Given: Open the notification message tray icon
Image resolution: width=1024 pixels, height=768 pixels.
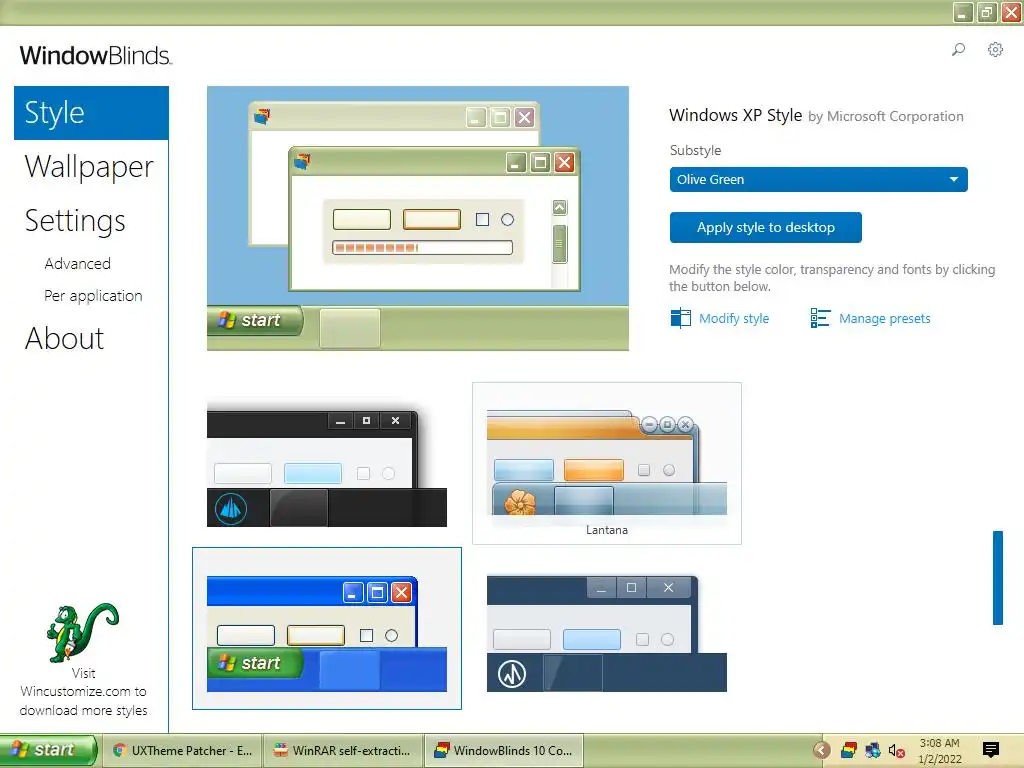Looking at the screenshot, I should tap(991, 750).
